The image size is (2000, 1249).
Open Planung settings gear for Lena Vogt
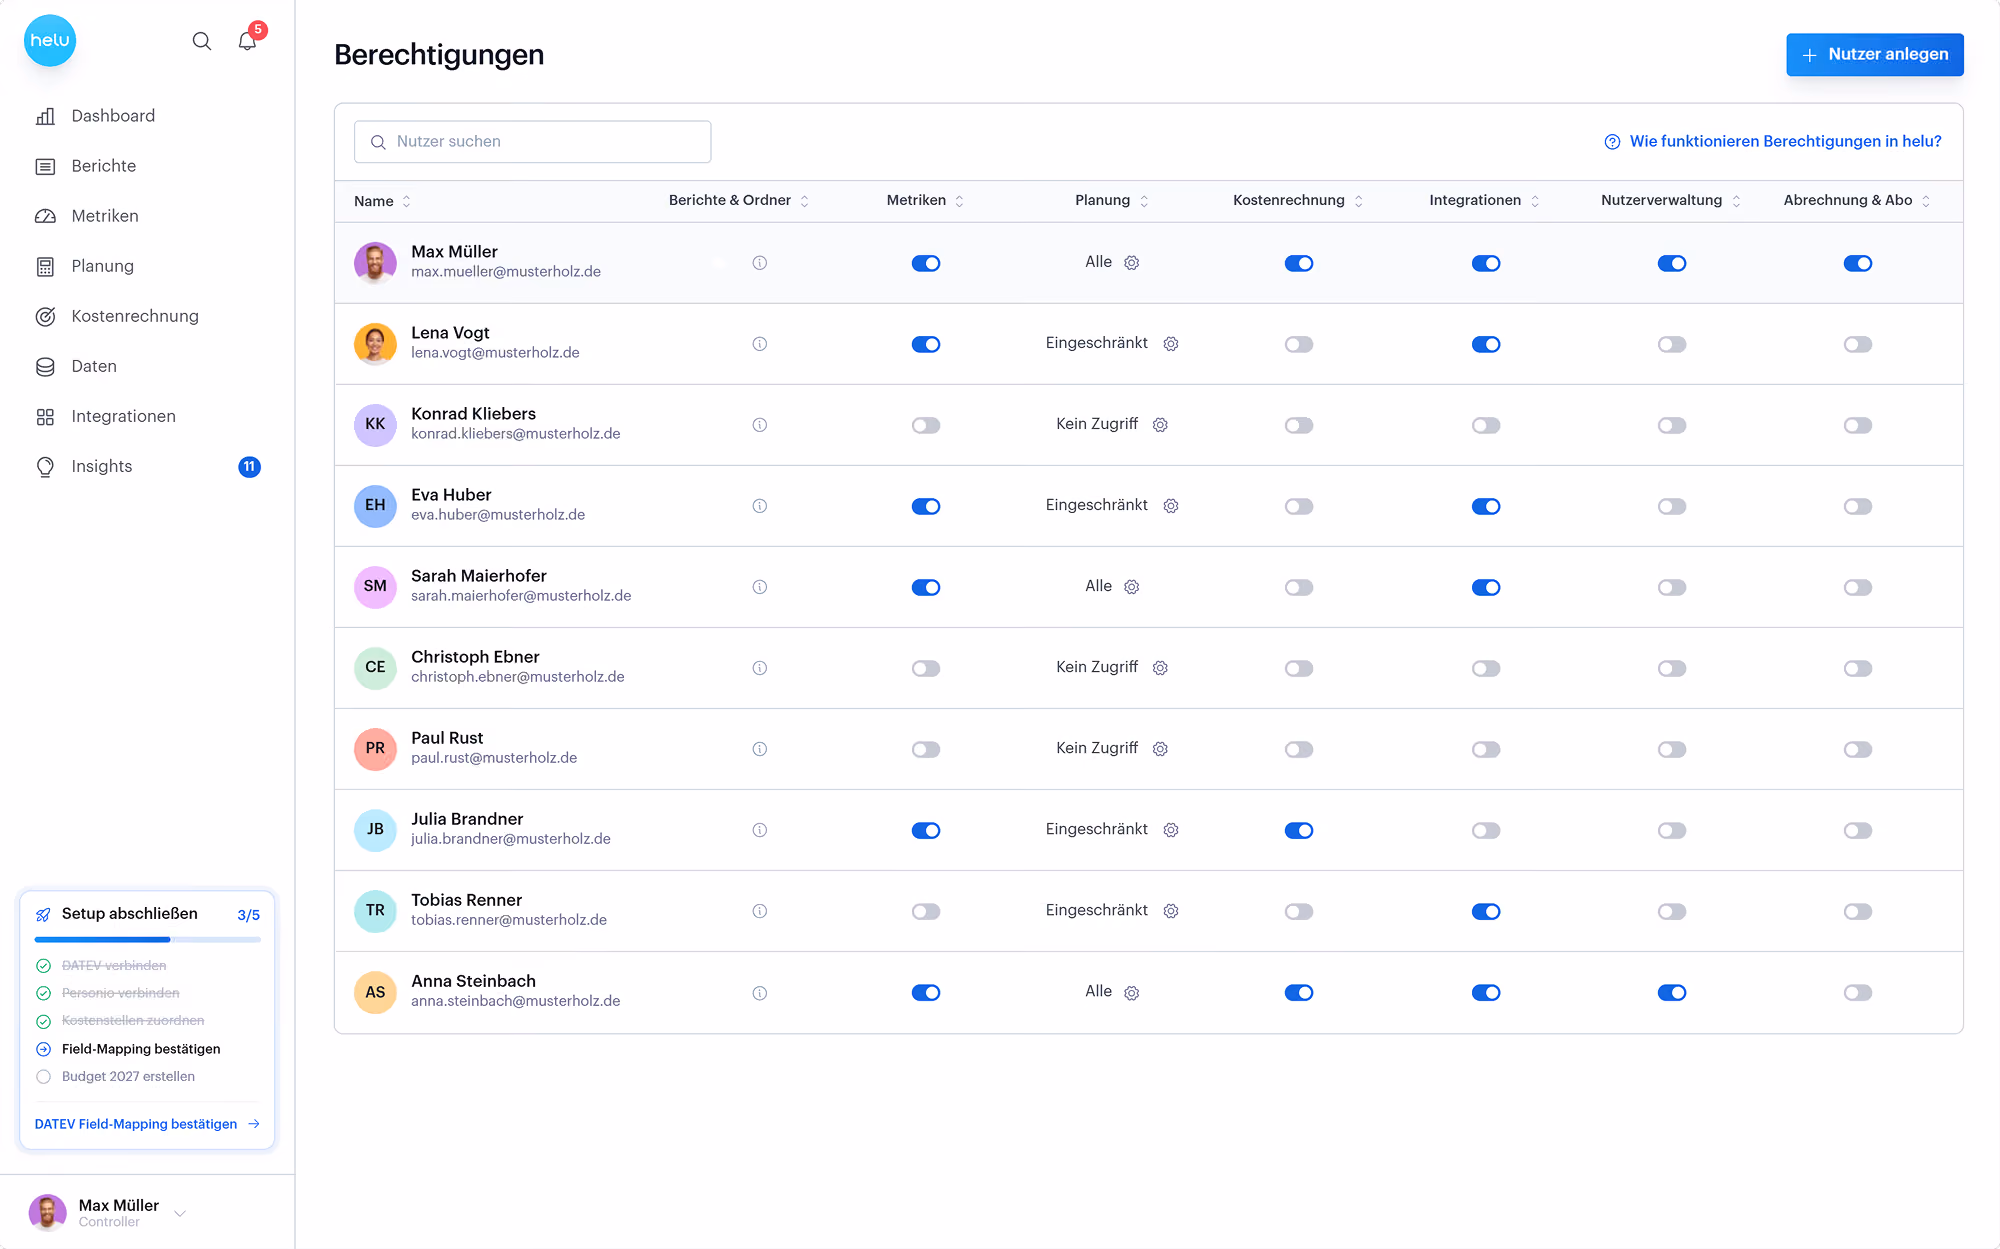point(1171,344)
